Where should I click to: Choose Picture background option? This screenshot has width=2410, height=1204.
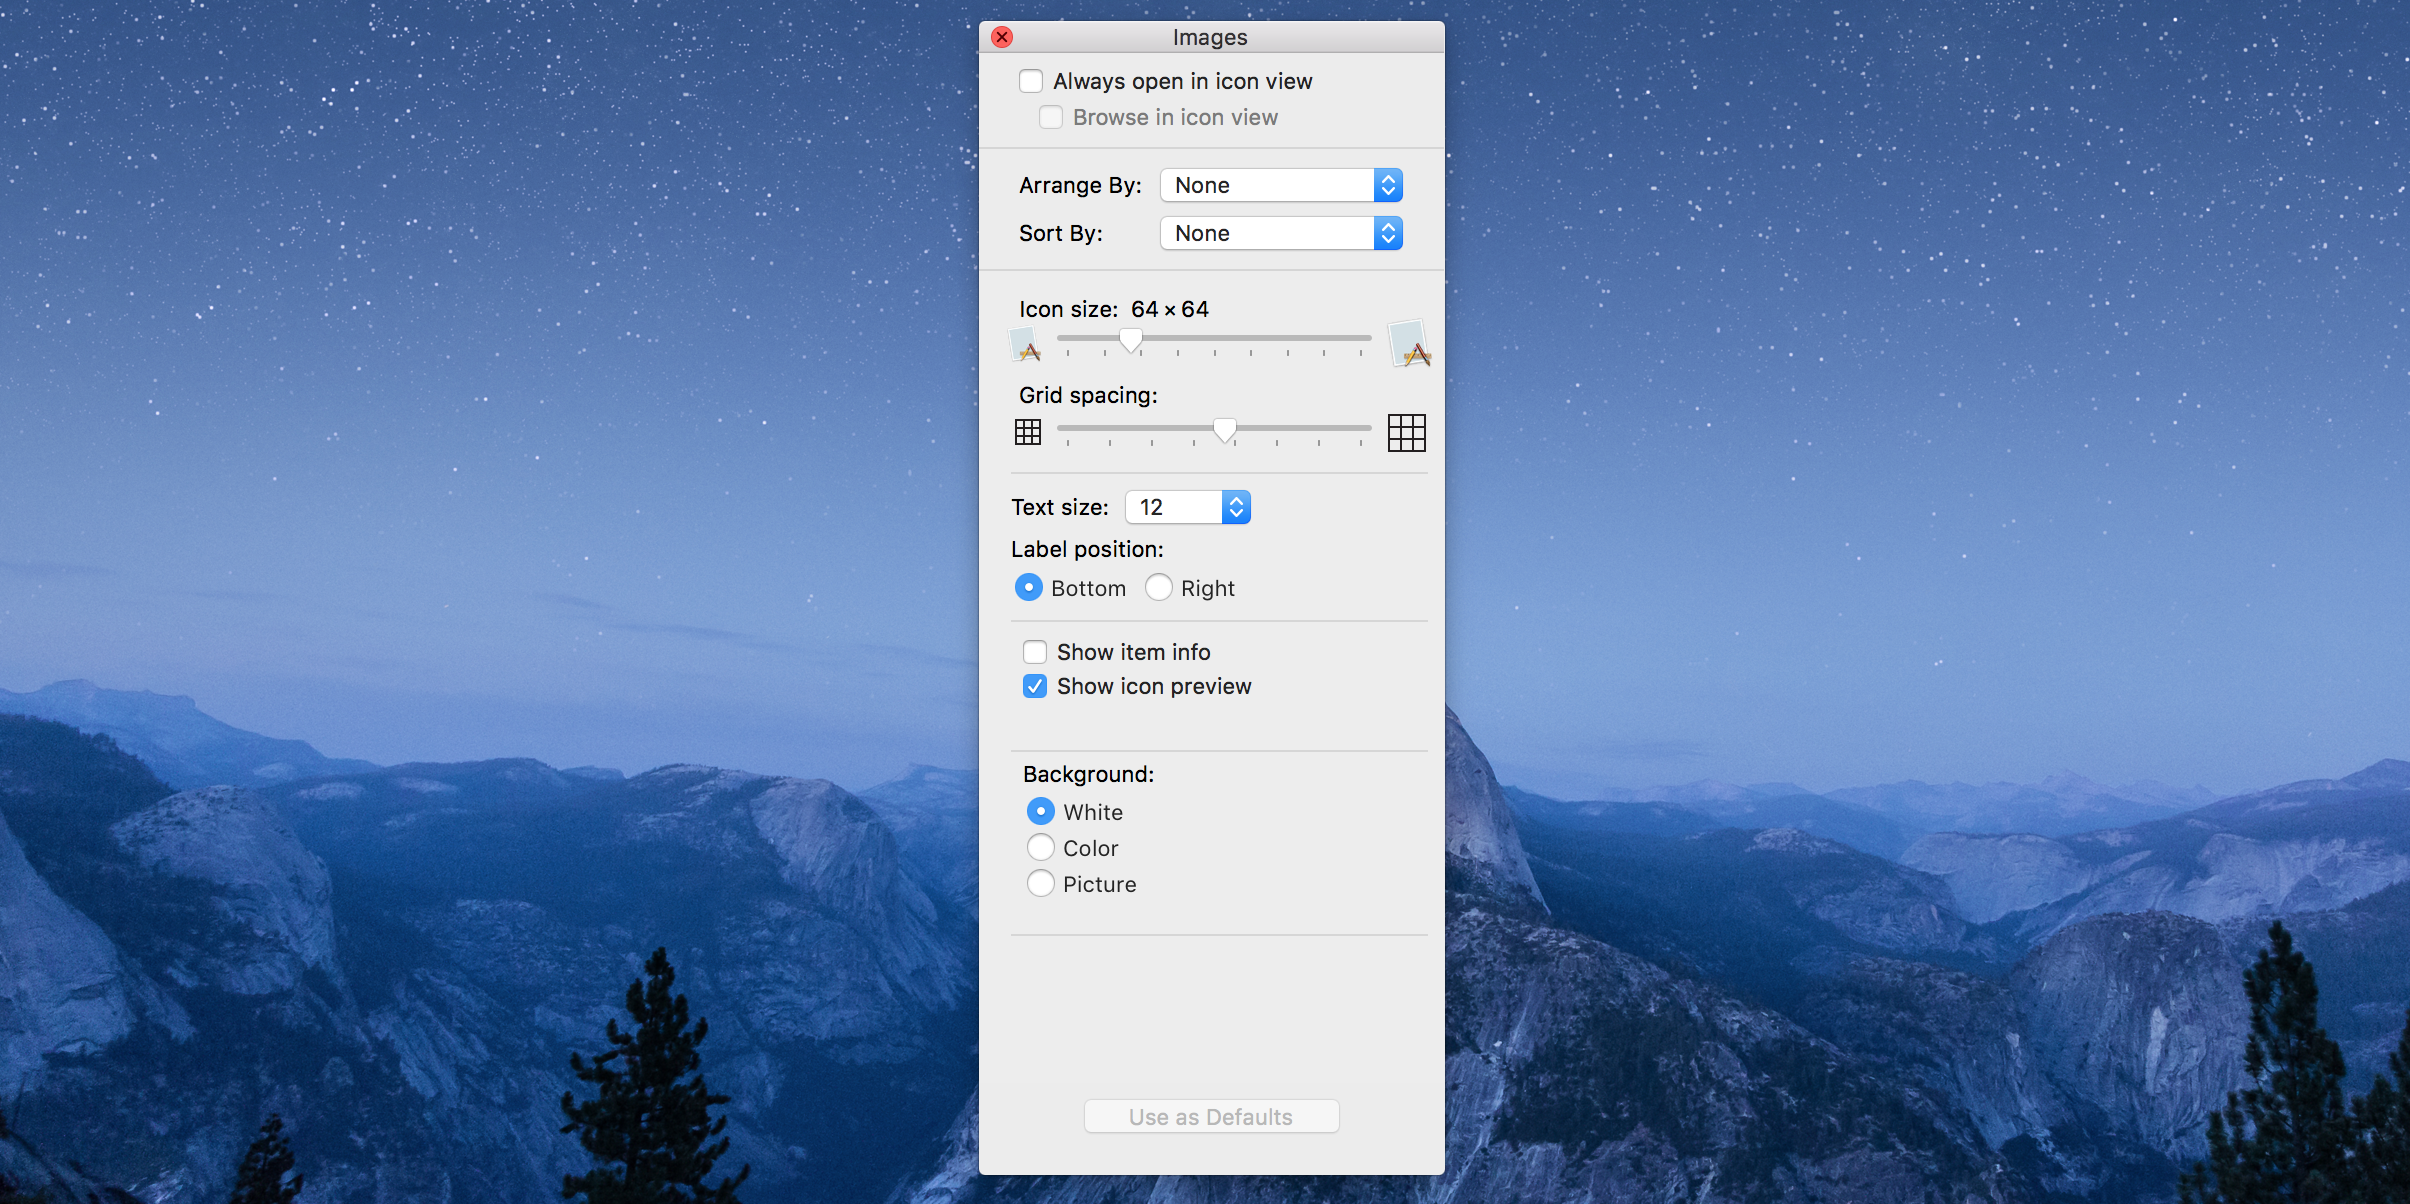coord(1041,883)
